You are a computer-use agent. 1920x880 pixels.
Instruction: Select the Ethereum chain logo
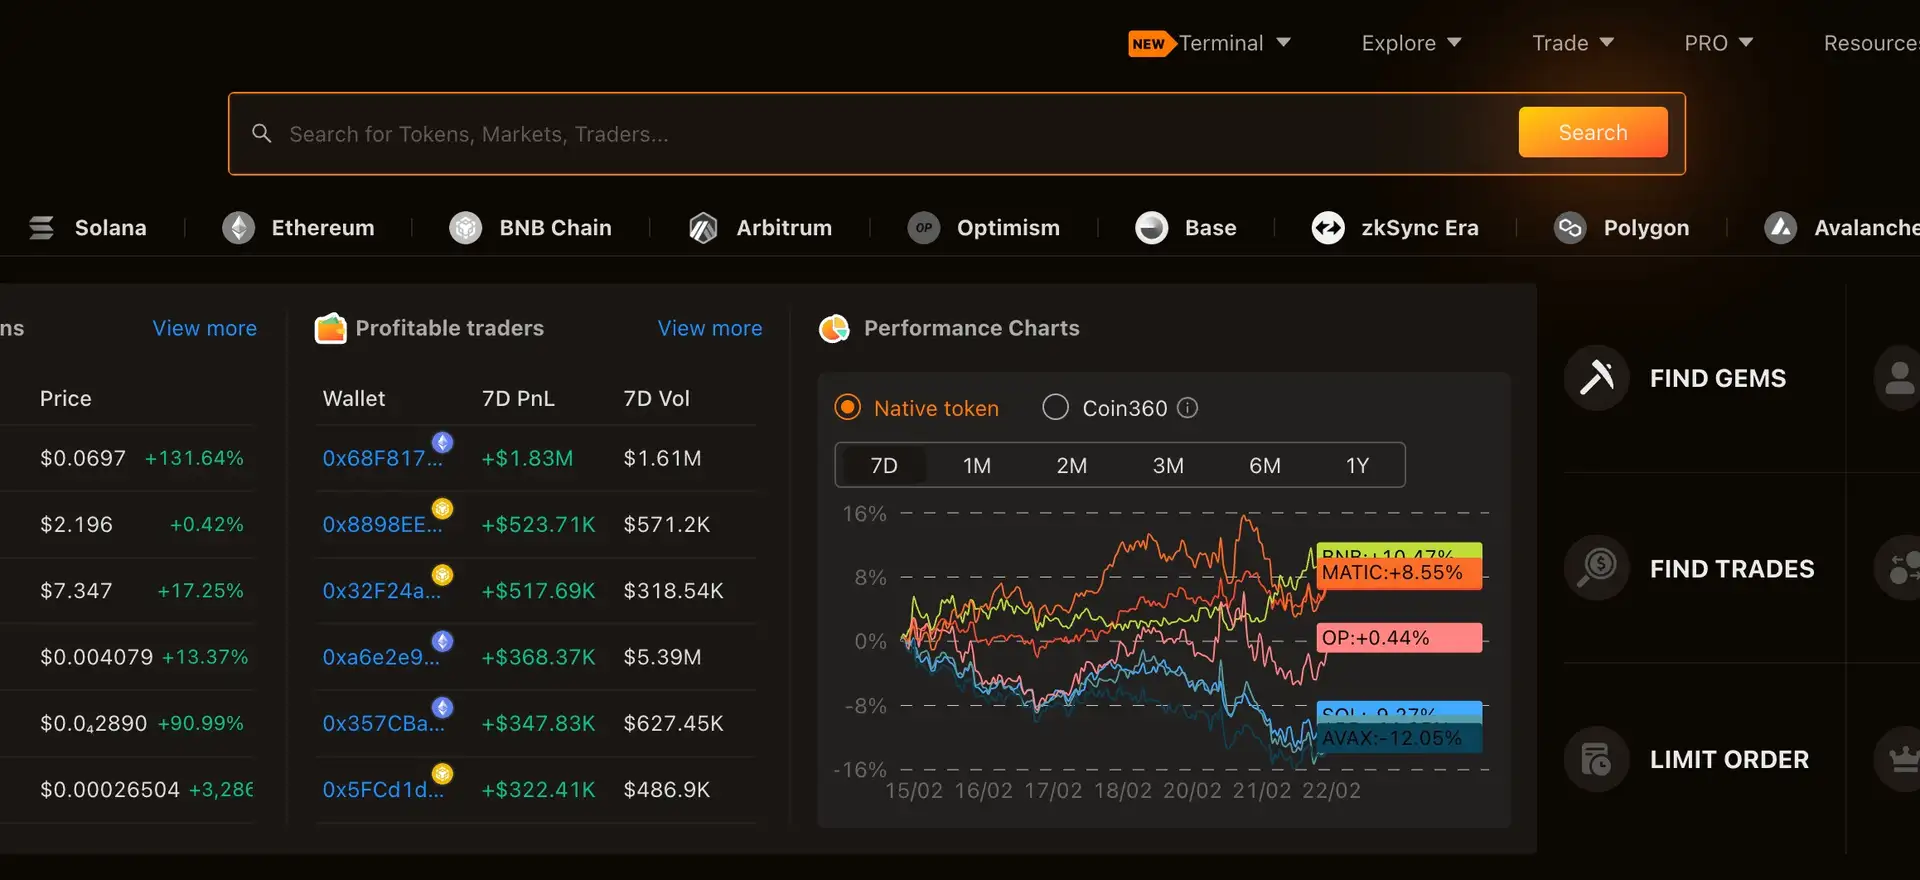pyautogui.click(x=238, y=228)
